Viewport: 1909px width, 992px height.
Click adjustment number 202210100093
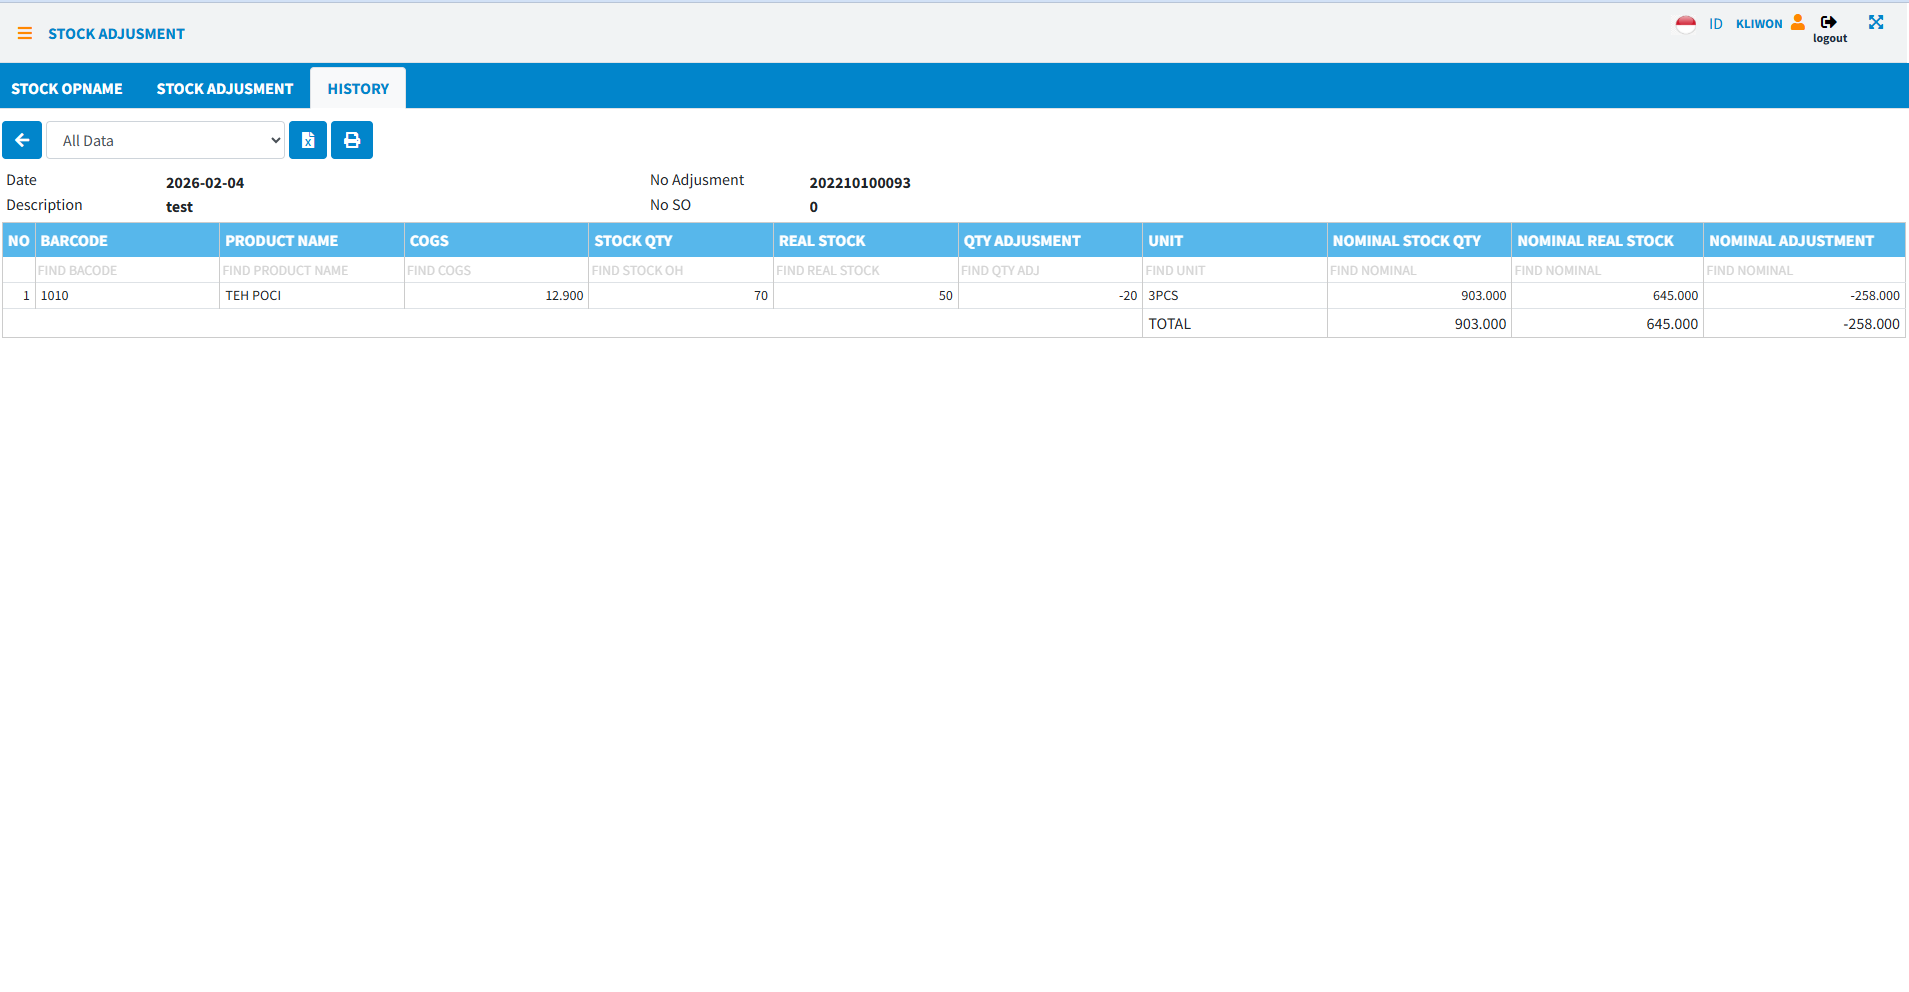(x=860, y=183)
